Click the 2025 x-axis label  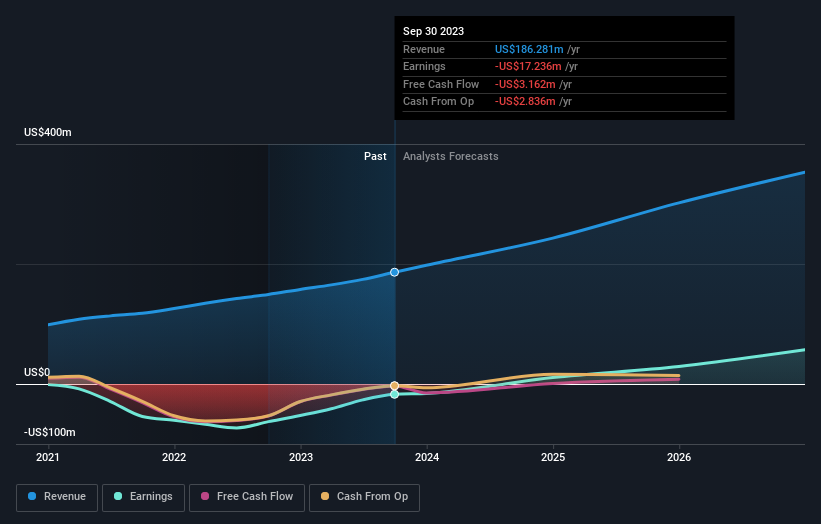click(553, 457)
